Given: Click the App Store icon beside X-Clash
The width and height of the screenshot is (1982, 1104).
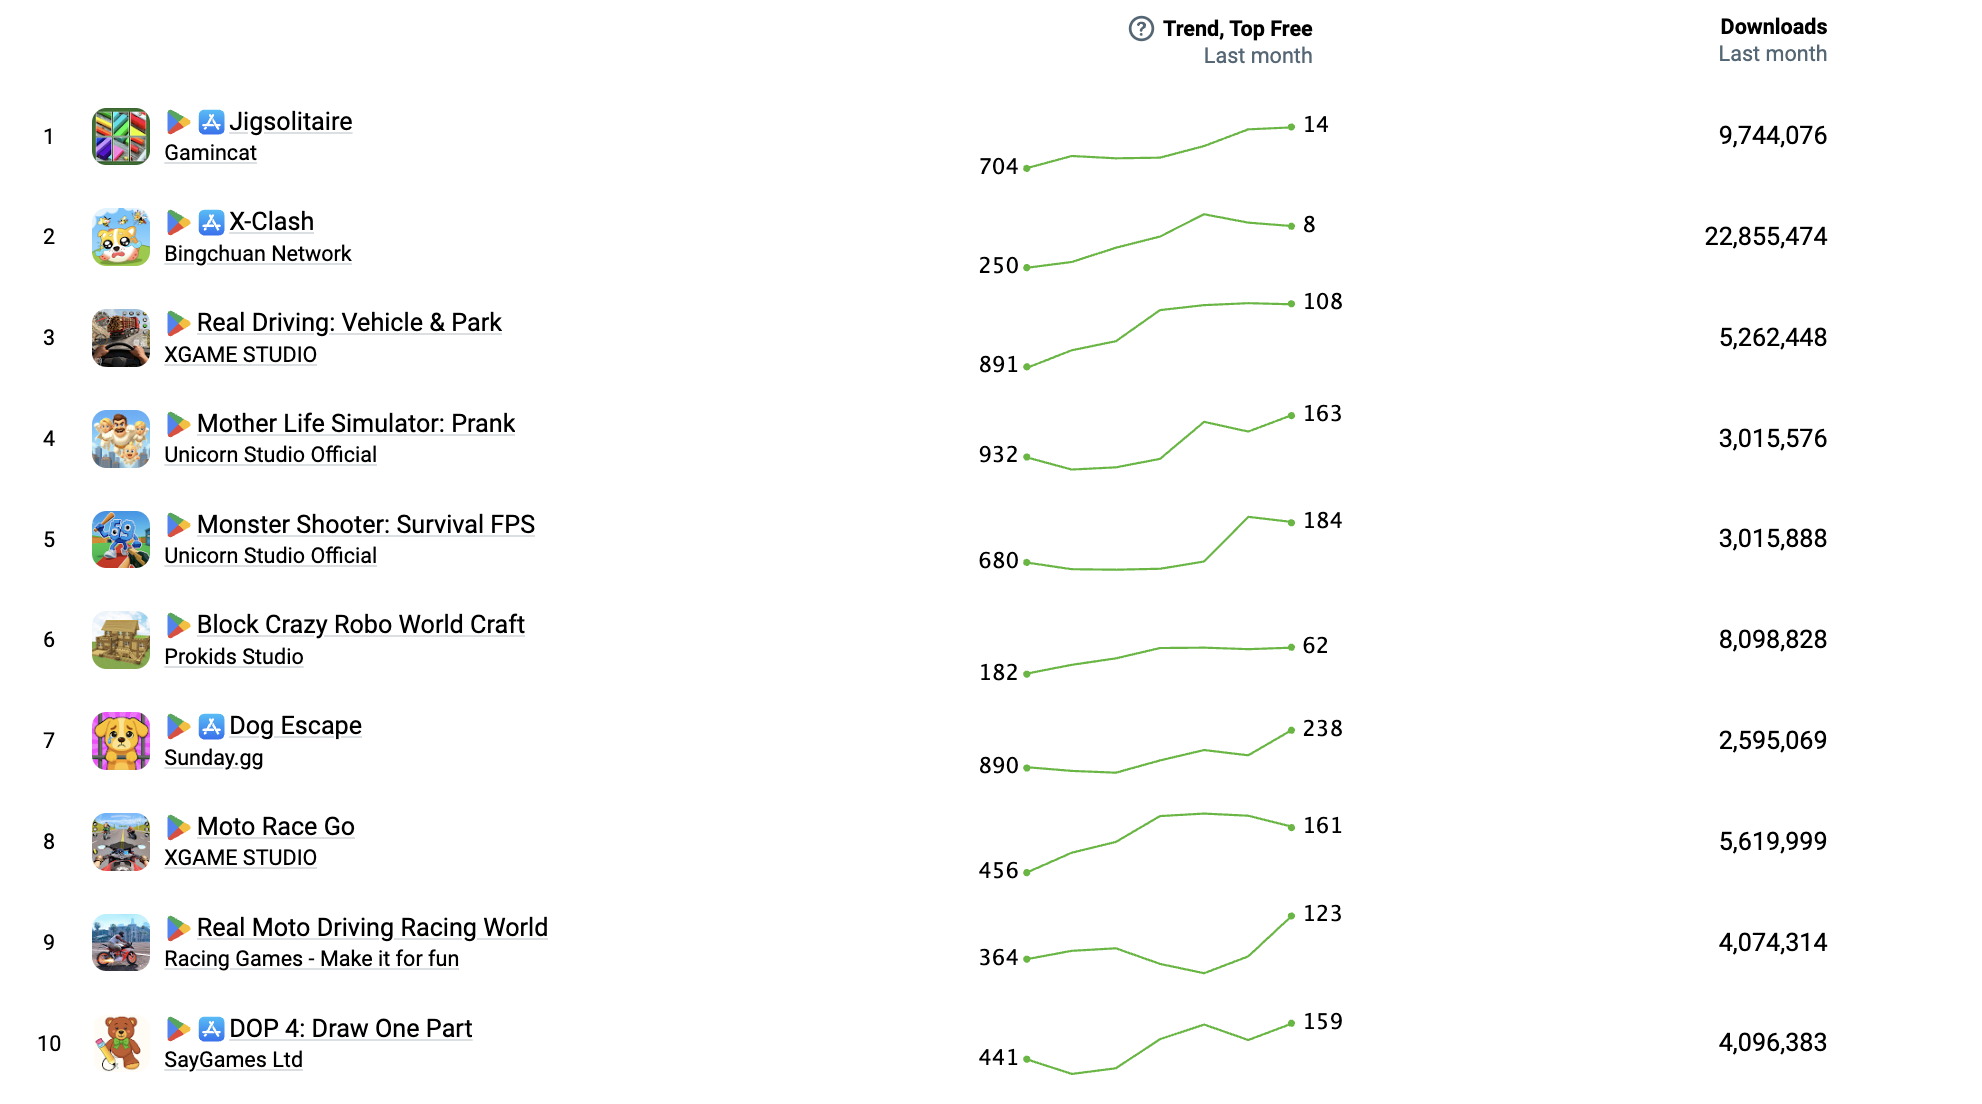Looking at the screenshot, I should pos(211,222).
